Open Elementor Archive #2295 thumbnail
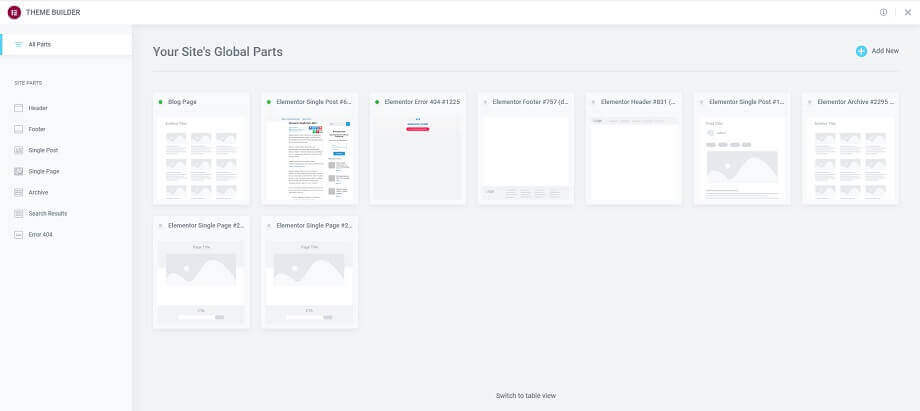920x411 pixels. point(850,158)
